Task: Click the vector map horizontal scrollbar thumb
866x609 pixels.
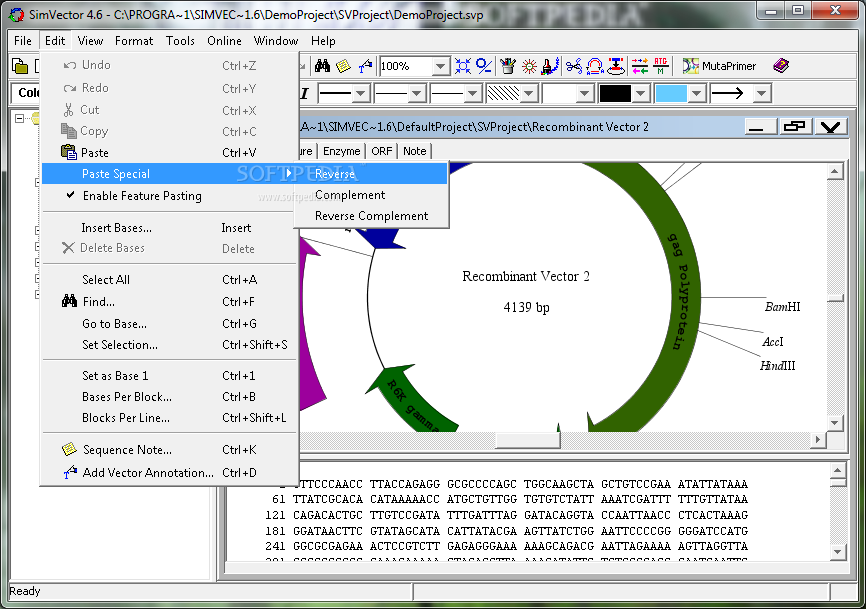Action: click(527, 440)
